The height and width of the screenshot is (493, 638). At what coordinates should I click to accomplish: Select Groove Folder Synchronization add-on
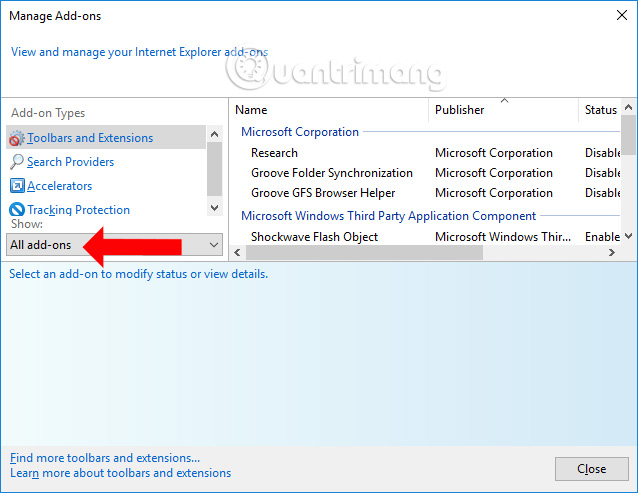click(x=426, y=173)
